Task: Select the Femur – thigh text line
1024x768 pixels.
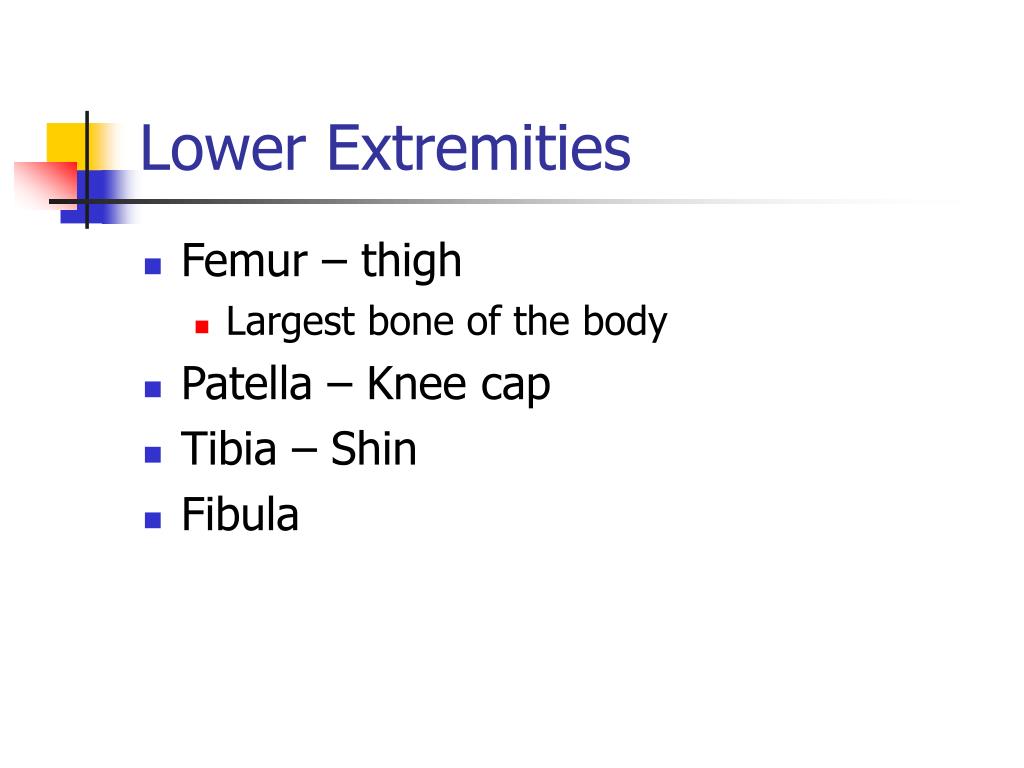Action: [321, 262]
